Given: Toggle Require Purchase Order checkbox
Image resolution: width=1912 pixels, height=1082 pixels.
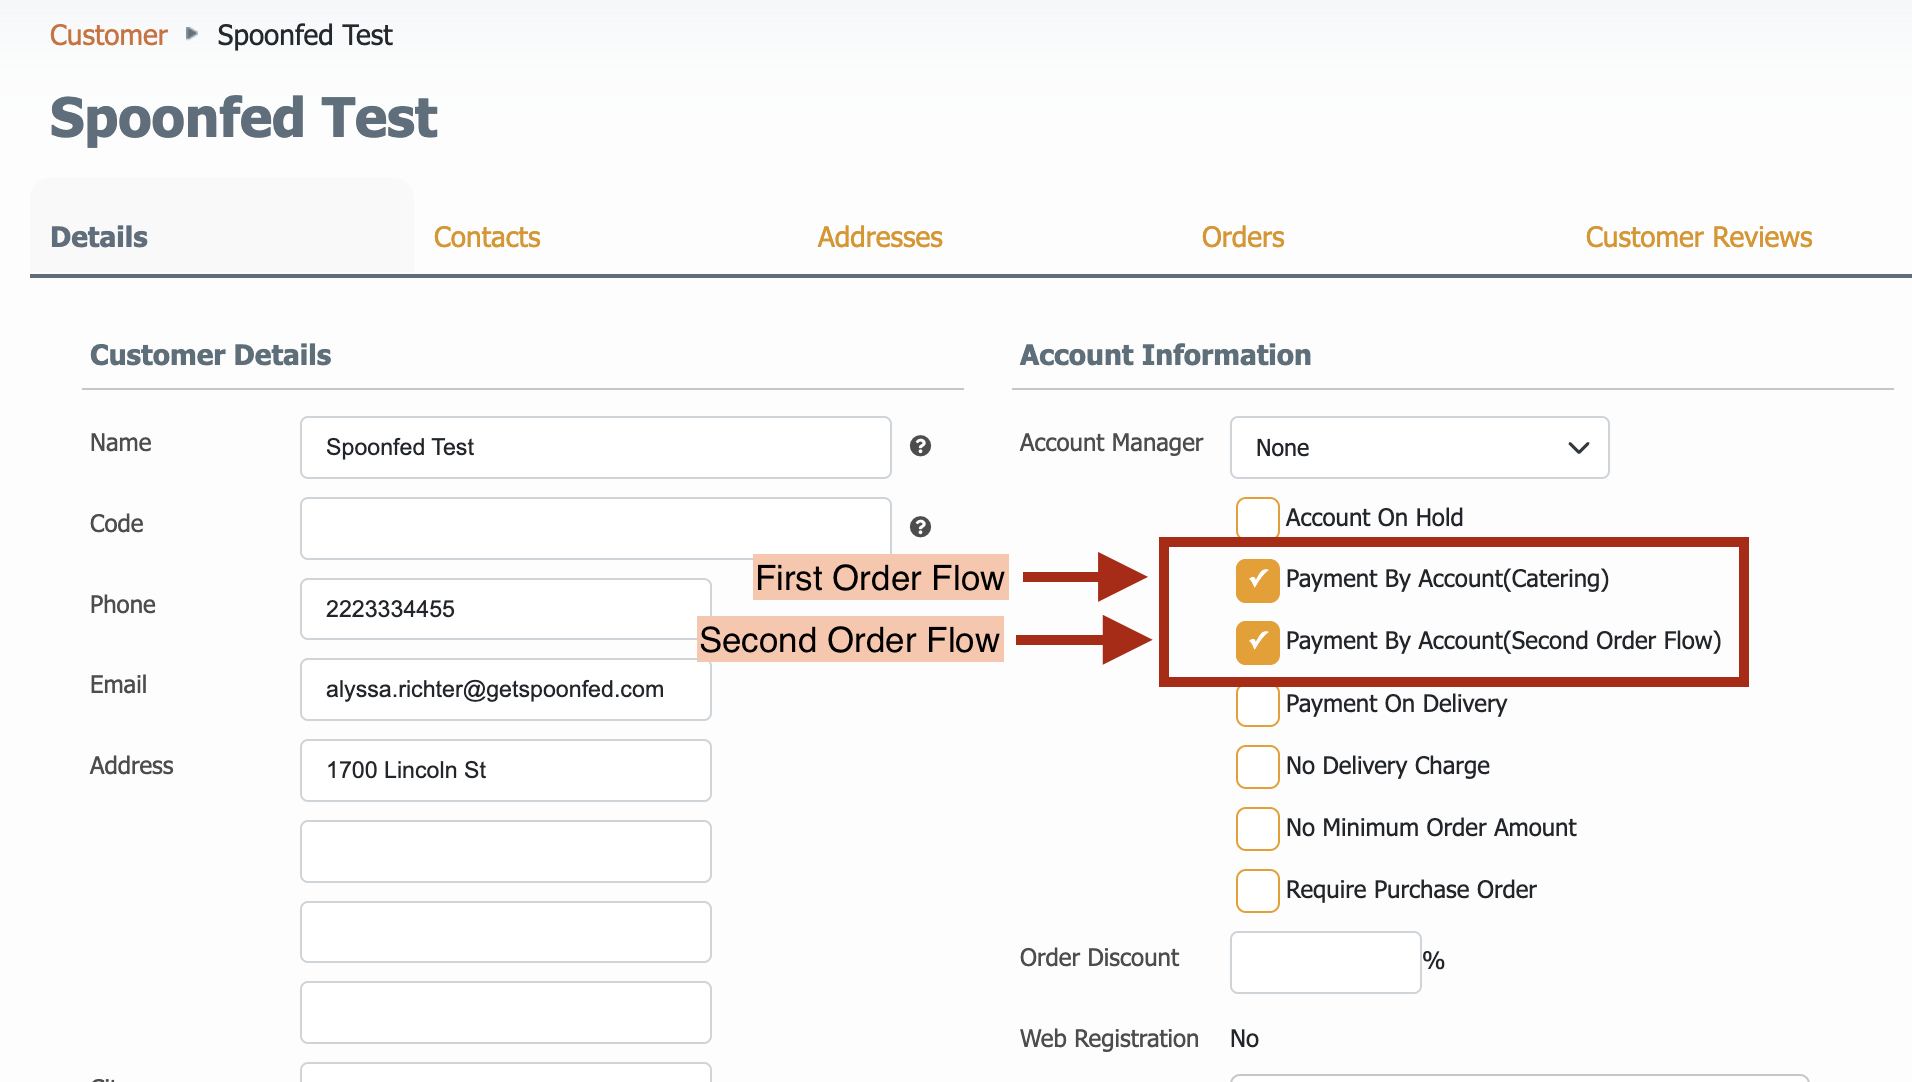Looking at the screenshot, I should [1257, 890].
